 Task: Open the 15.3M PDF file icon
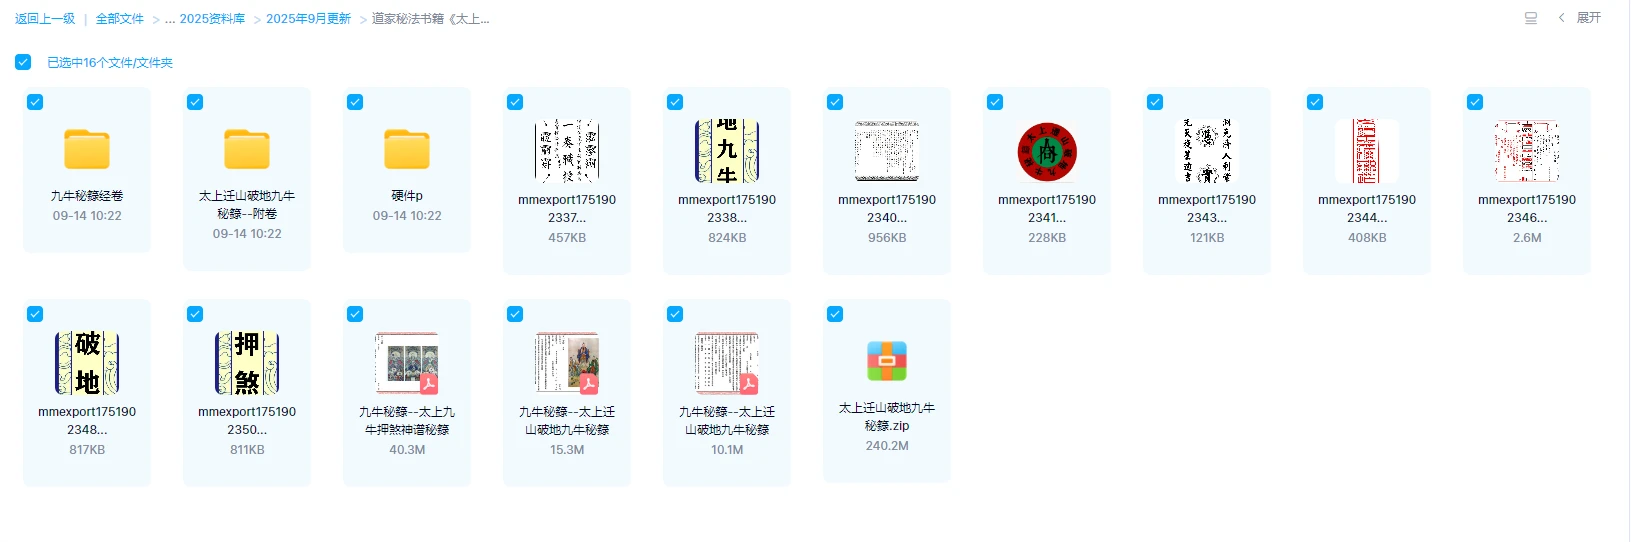coord(567,363)
